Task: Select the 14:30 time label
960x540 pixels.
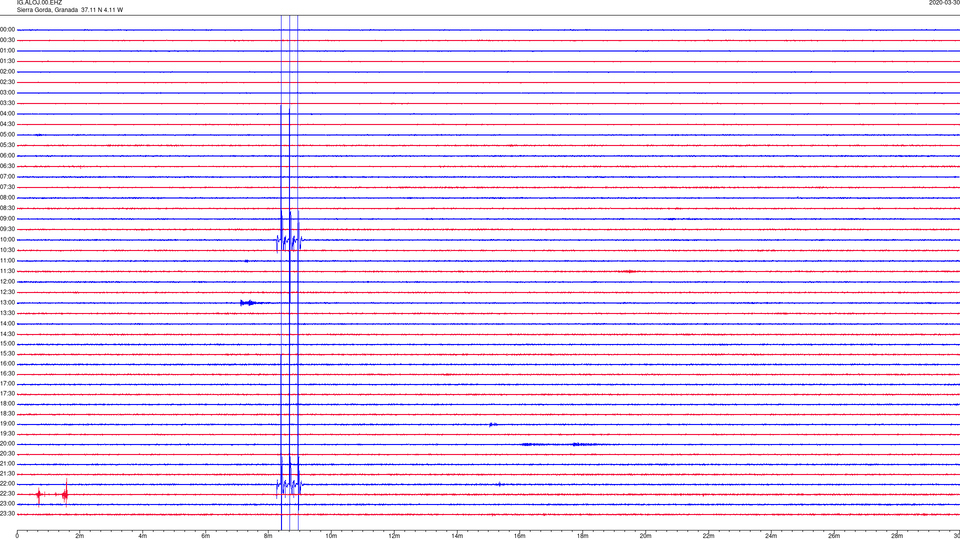Action: pyautogui.click(x=7, y=334)
